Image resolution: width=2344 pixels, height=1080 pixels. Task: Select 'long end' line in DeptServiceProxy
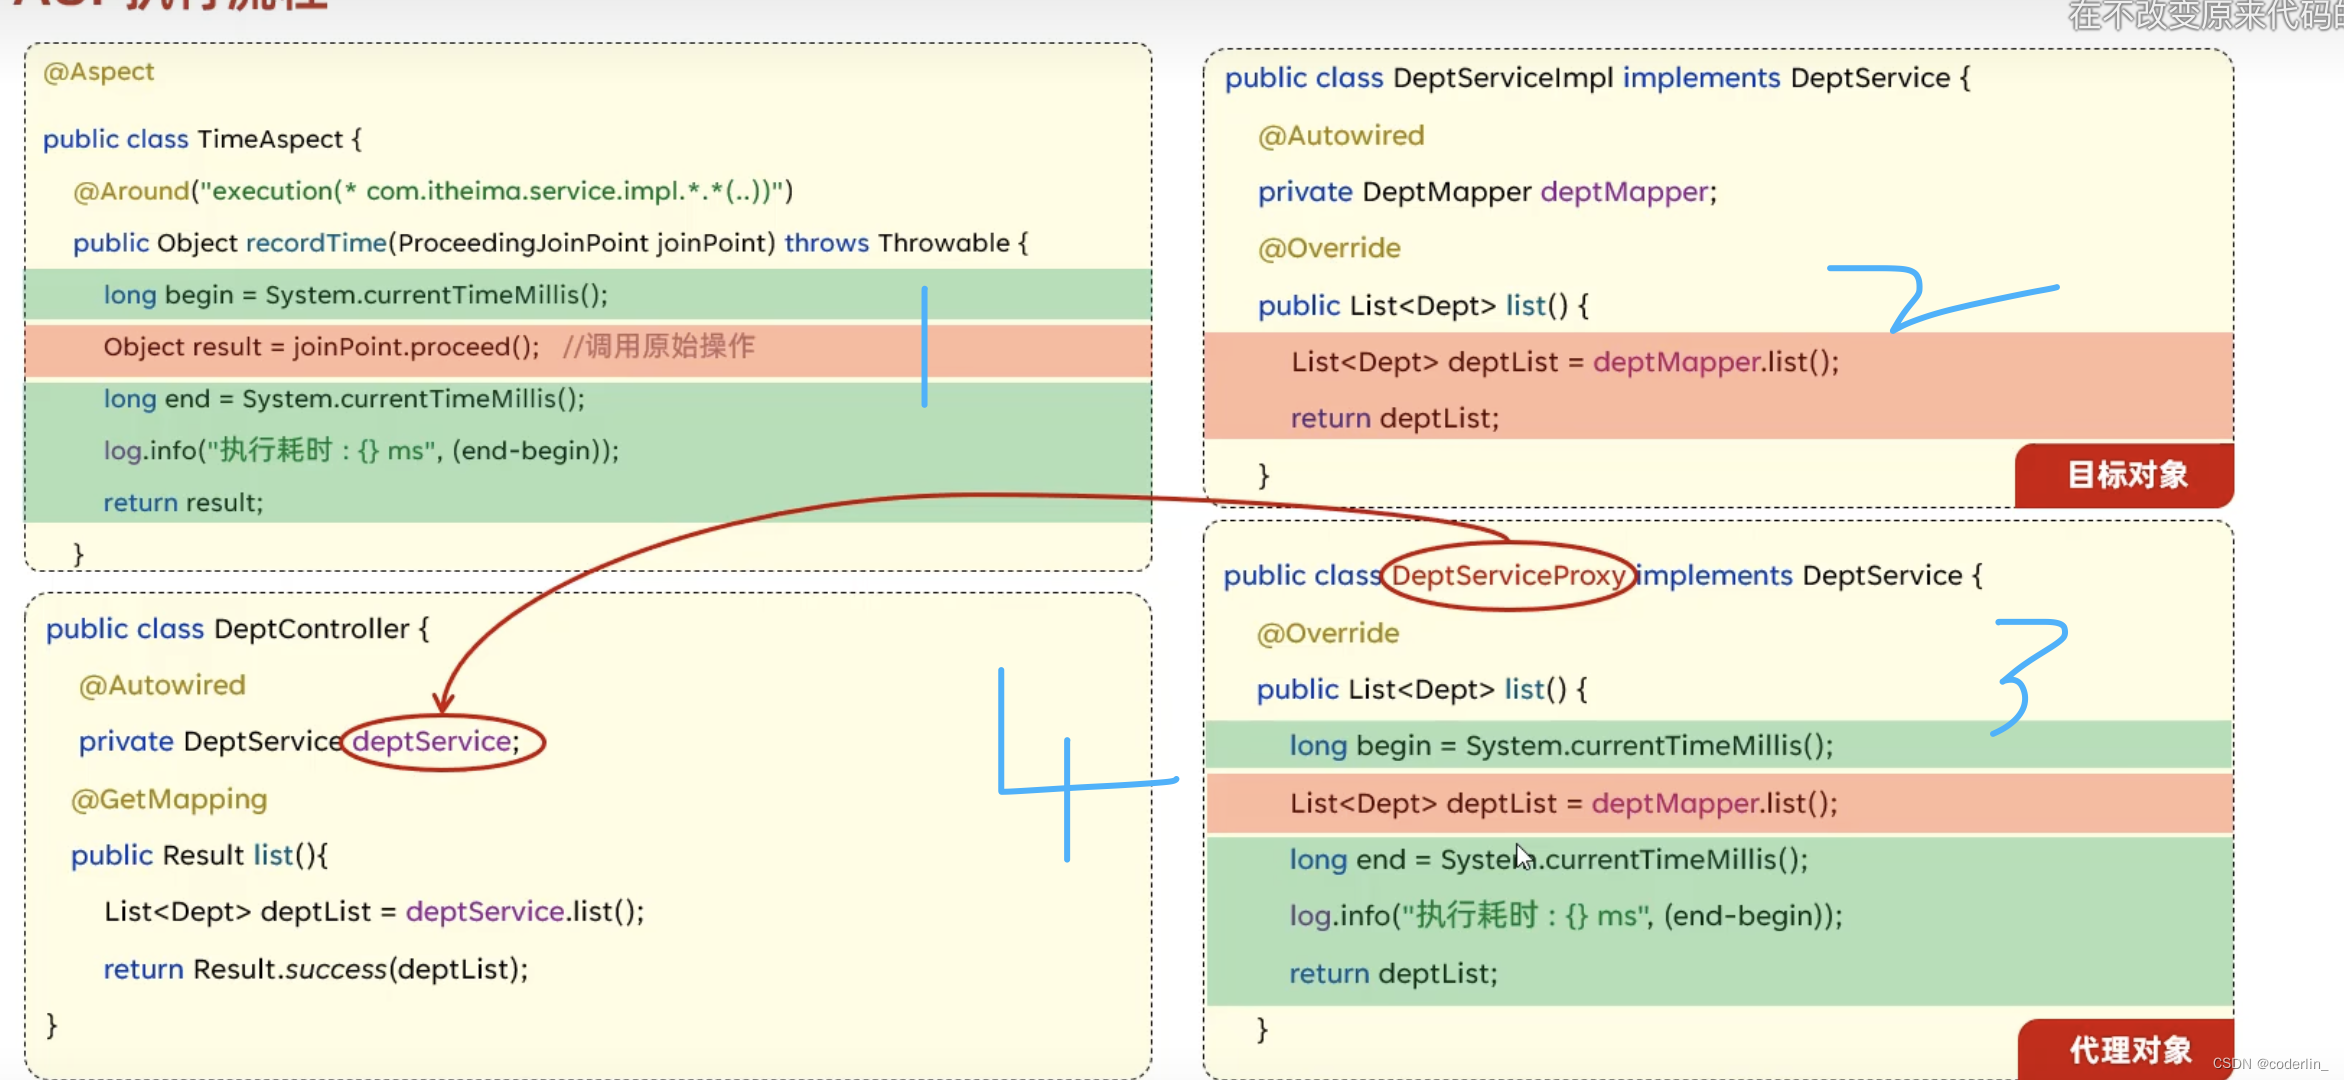[x=1549, y=859]
